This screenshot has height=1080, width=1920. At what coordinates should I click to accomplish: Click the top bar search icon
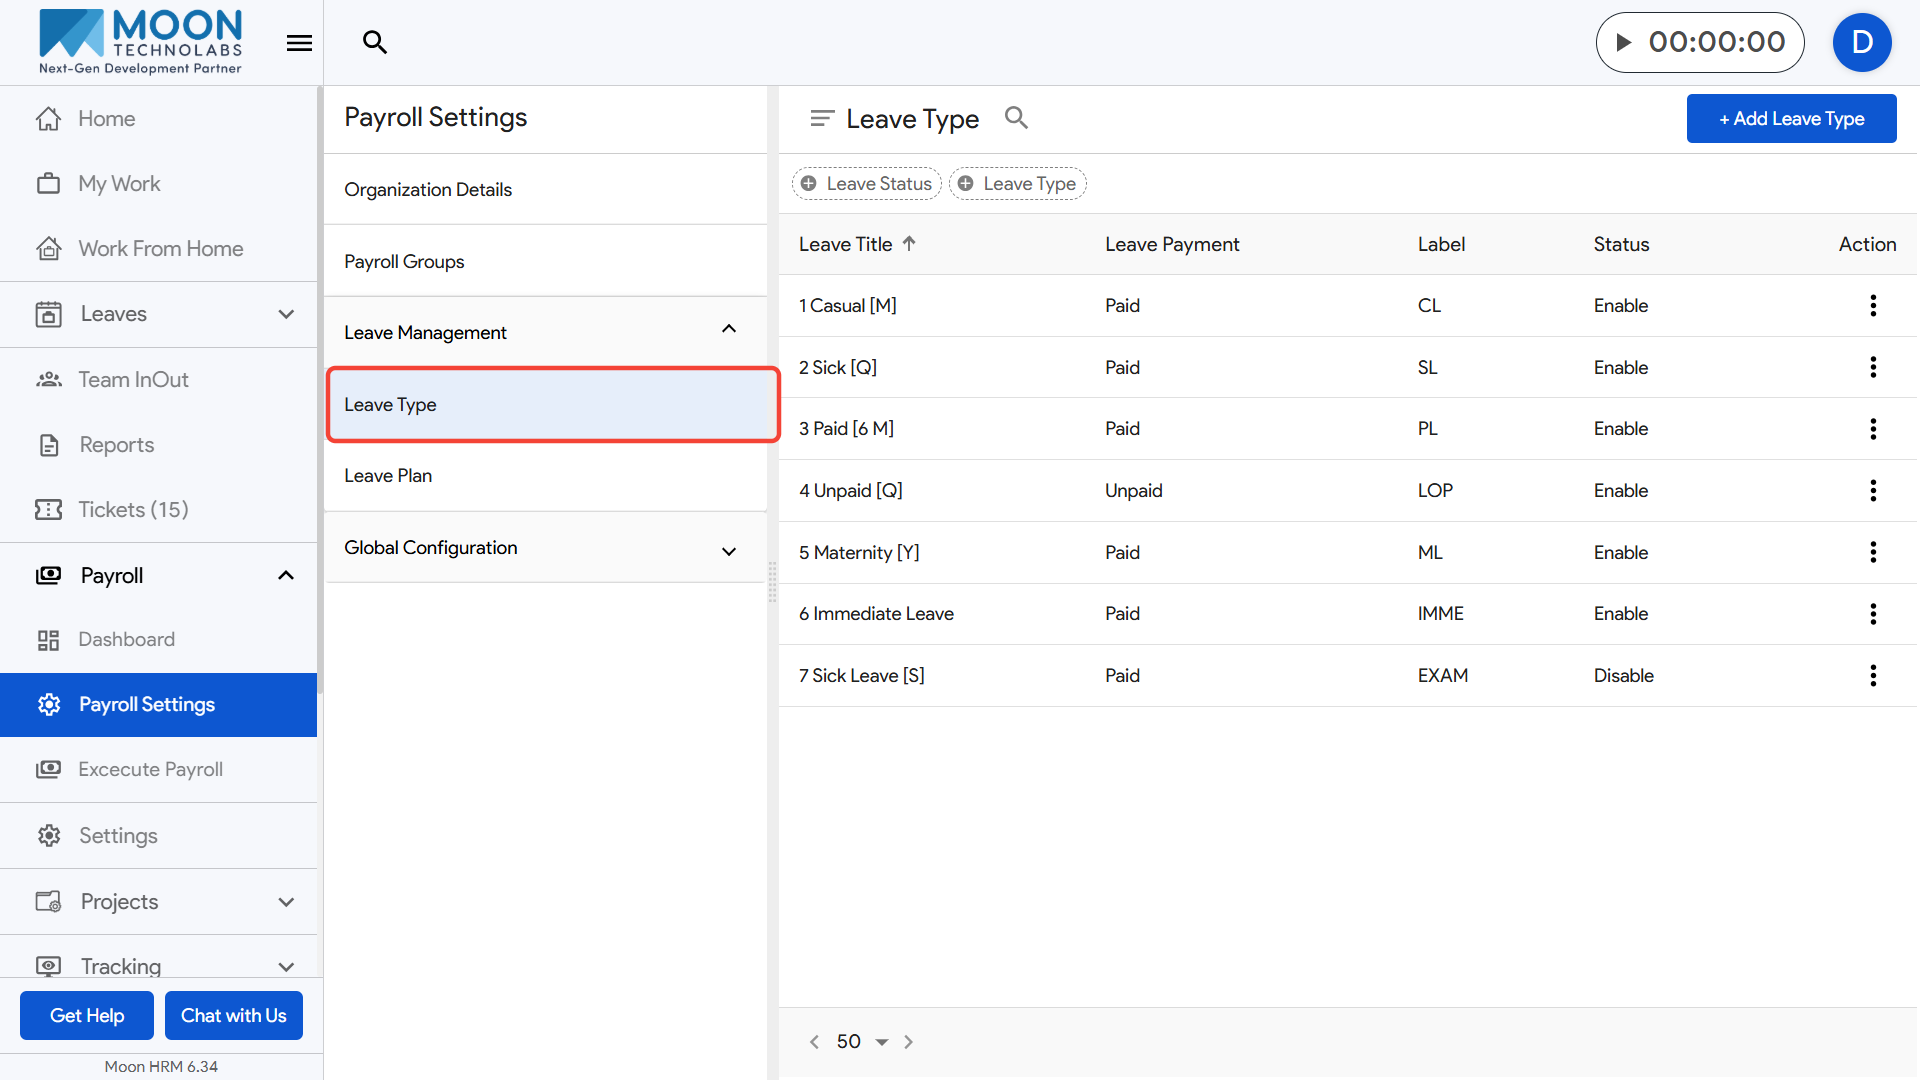[374, 42]
